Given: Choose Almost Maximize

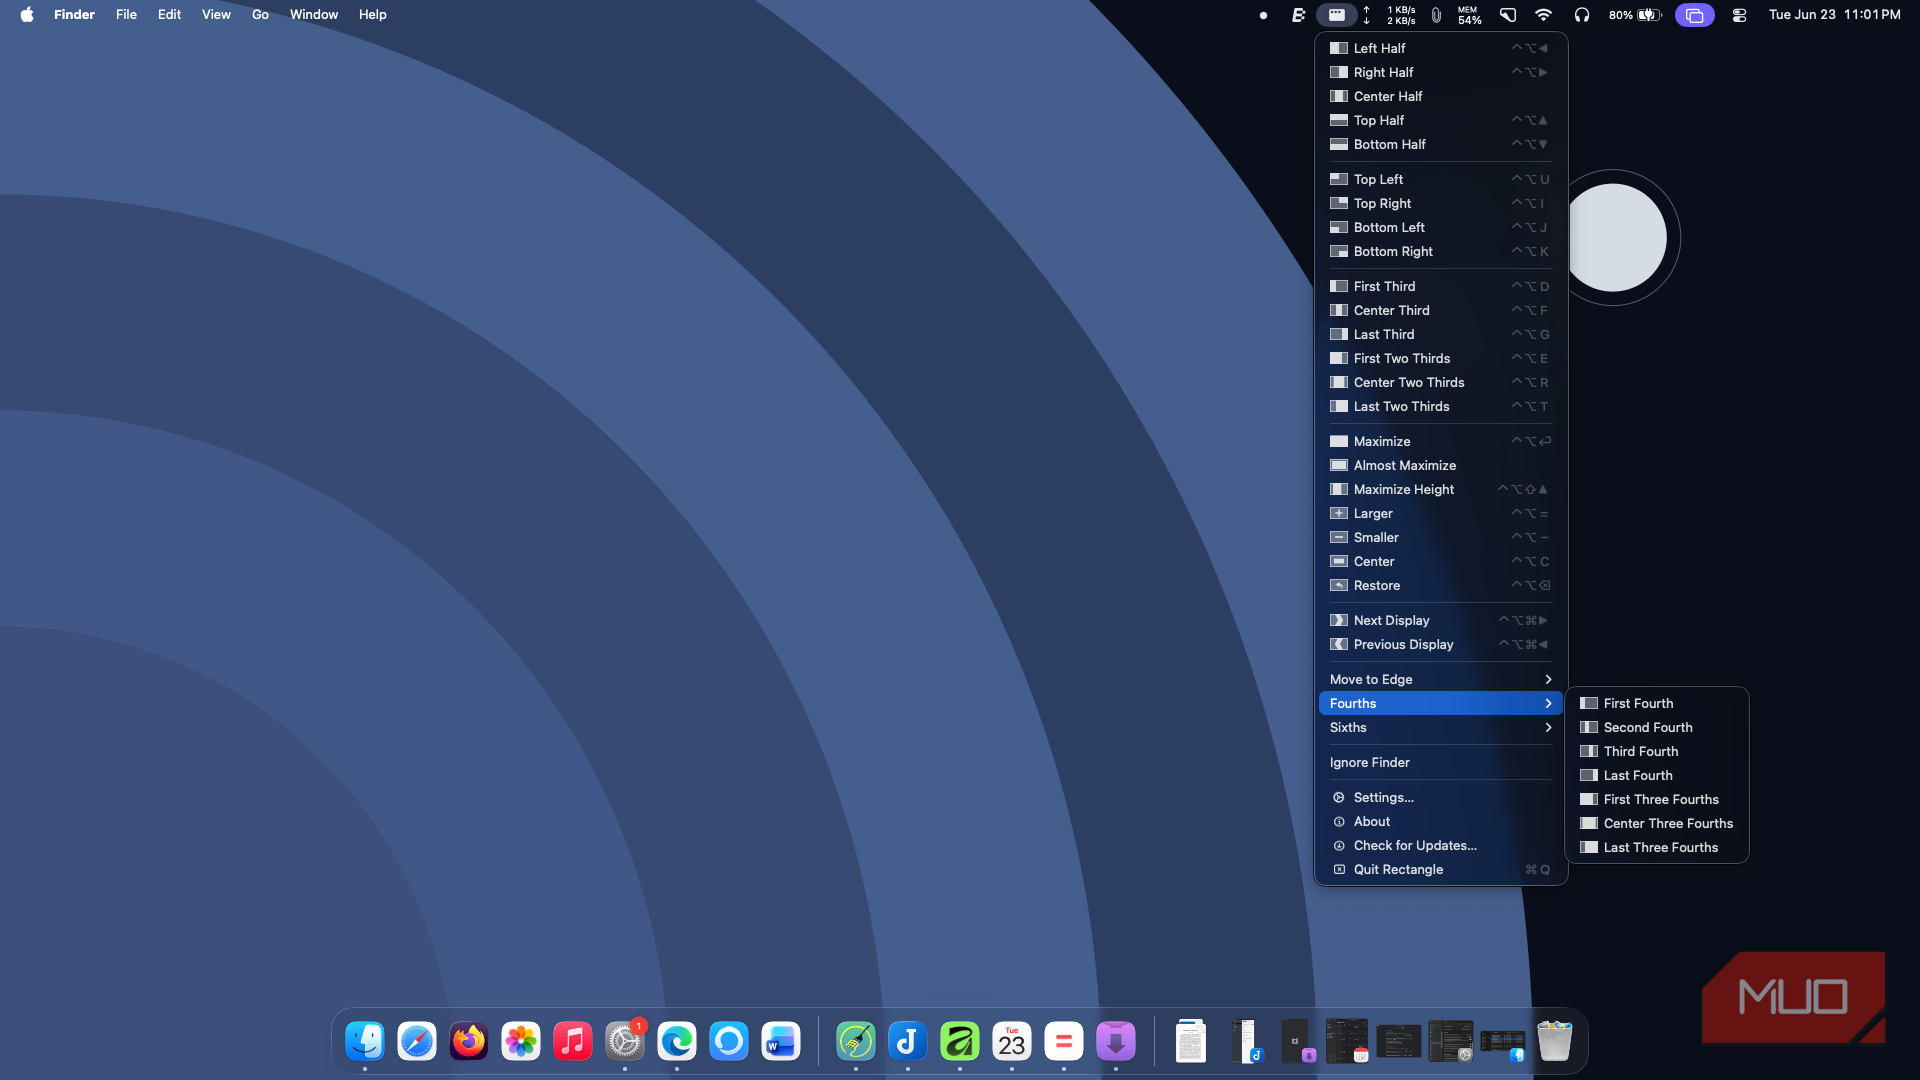Looking at the screenshot, I should point(1441,465).
